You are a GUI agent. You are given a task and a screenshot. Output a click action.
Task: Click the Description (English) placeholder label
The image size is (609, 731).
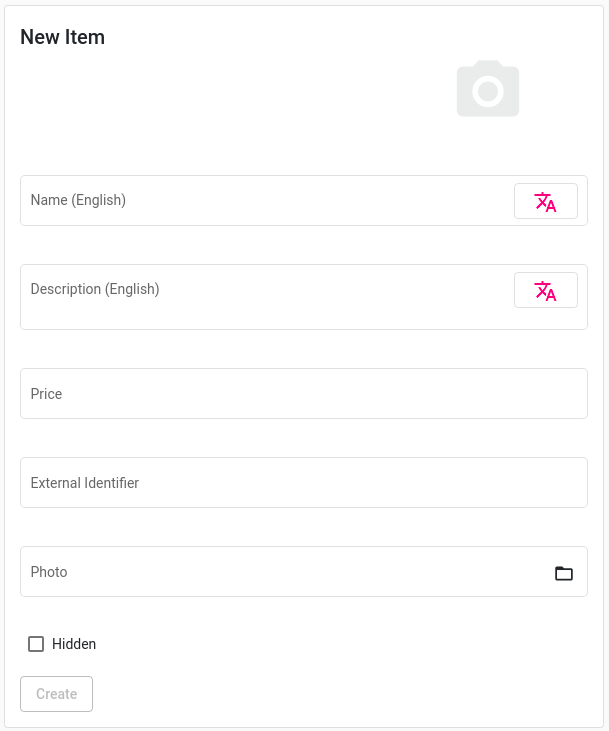point(95,289)
